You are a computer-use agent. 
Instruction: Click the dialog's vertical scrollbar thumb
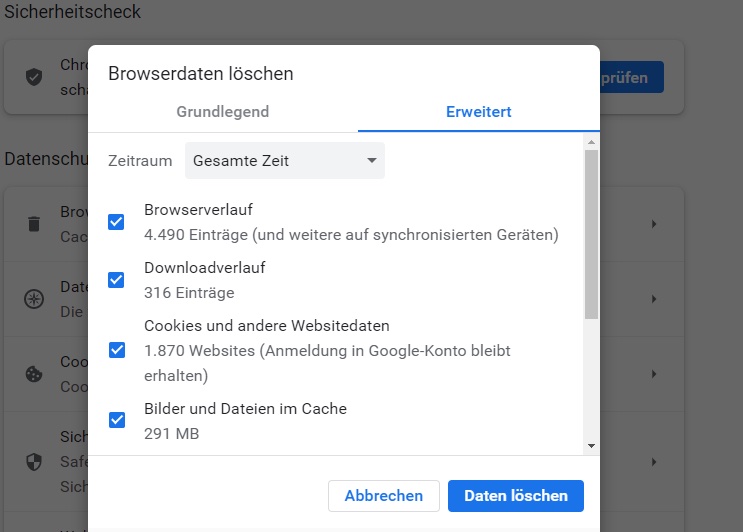[x=591, y=235]
